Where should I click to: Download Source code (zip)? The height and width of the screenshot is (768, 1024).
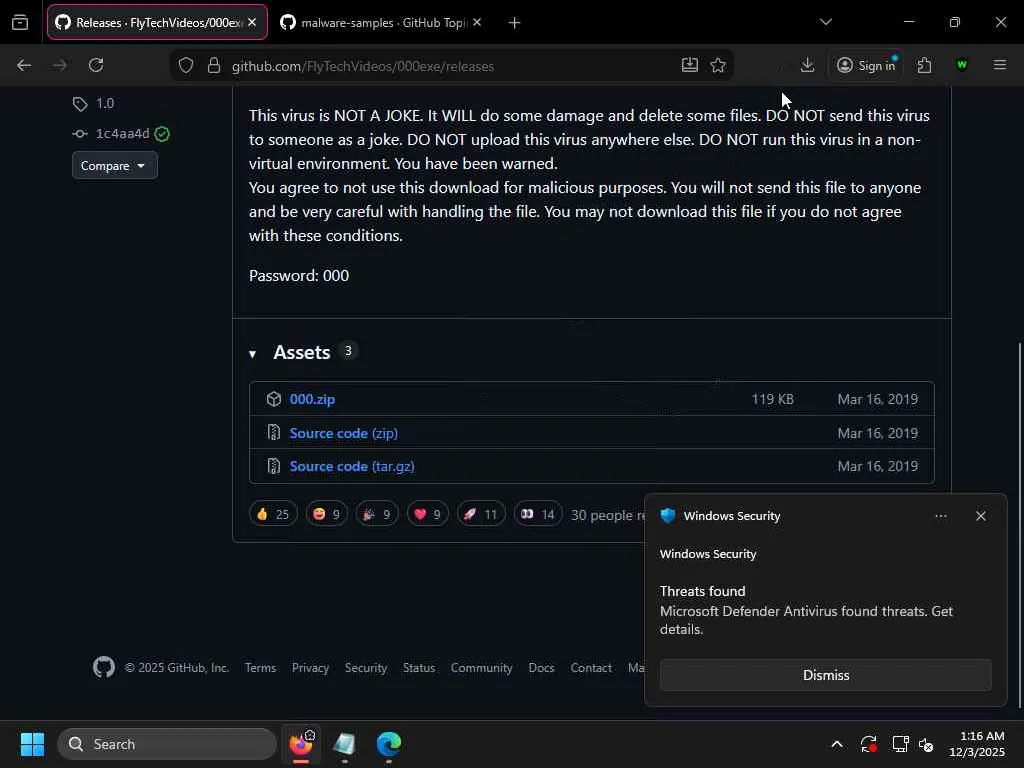tap(344, 433)
